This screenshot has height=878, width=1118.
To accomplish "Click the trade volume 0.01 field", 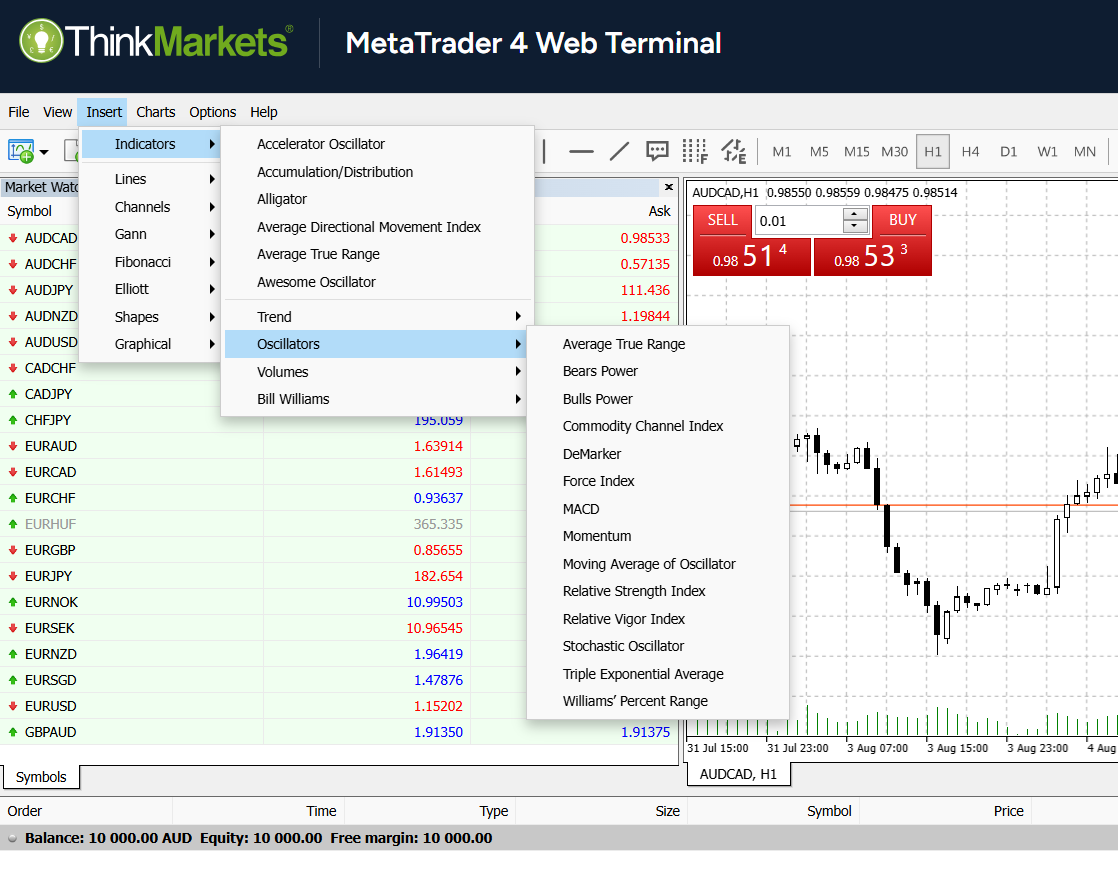I will [x=799, y=220].
